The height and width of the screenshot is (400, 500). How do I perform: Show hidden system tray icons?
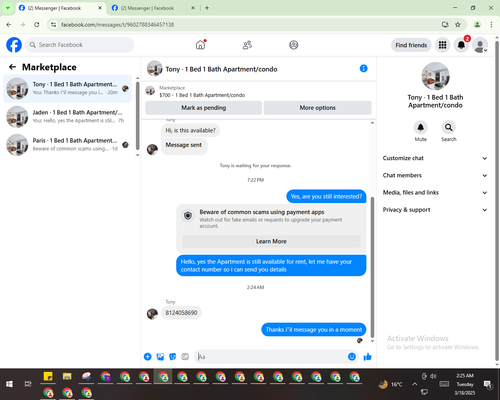414,384
